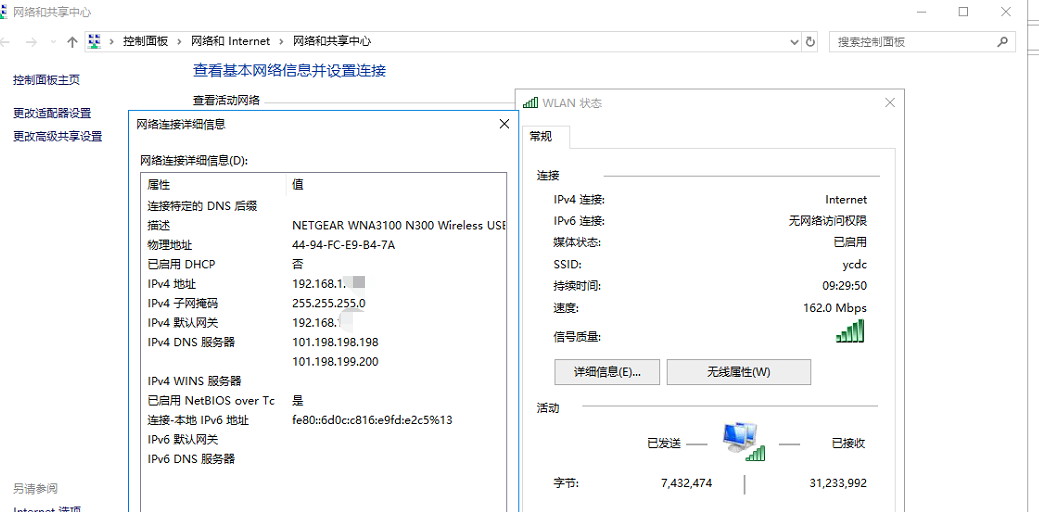Screen dimensions: 1039x512
Task: Select the 已启用 DHCP row
Action: (324, 264)
